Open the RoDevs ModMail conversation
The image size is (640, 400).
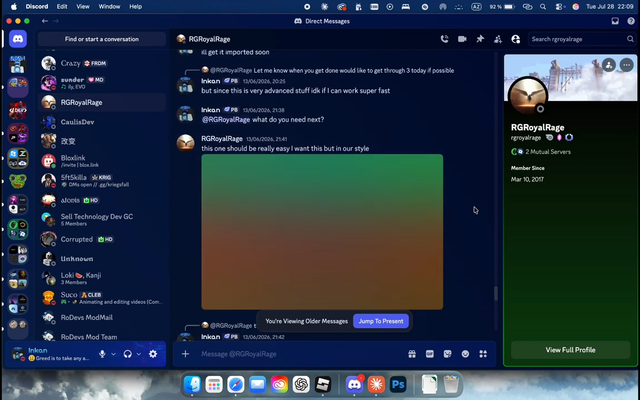[x=102, y=318]
